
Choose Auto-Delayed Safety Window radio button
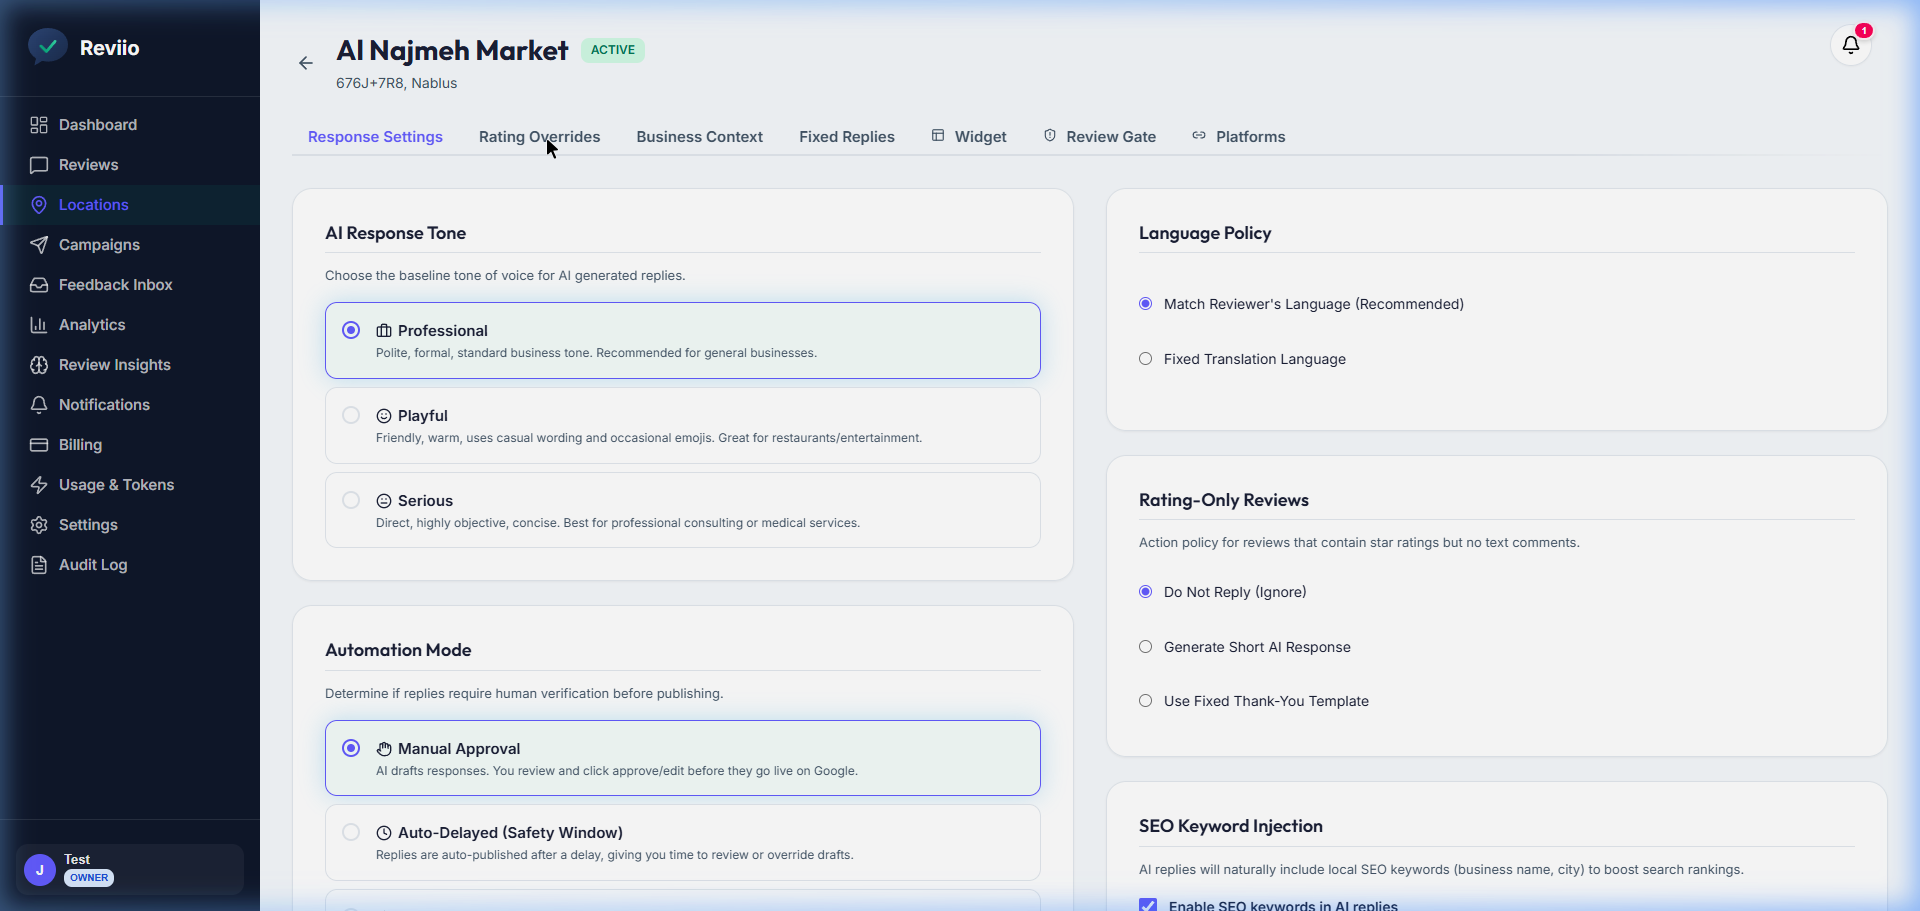click(351, 832)
